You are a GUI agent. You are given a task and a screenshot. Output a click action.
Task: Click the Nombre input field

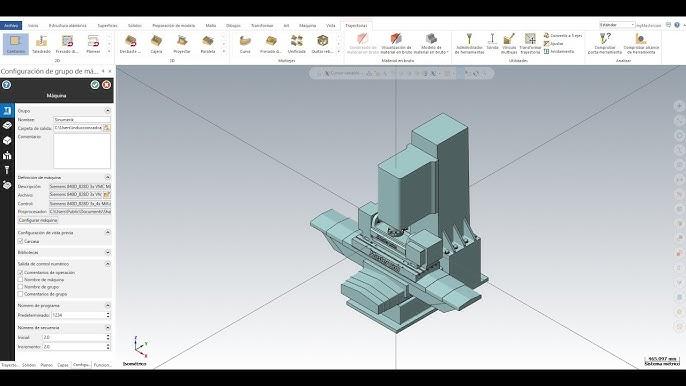[x=82, y=119]
